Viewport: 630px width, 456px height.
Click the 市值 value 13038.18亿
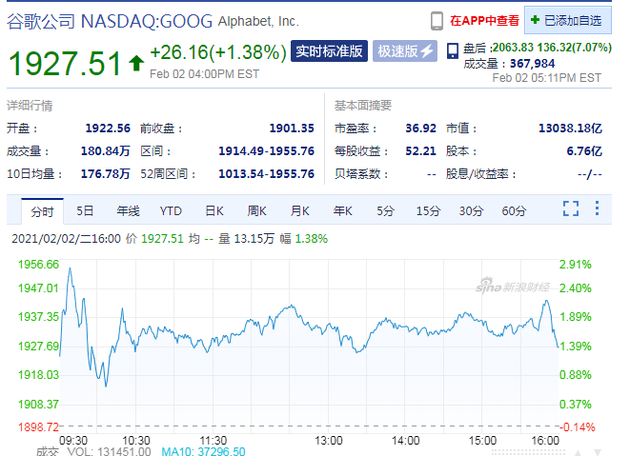(x=571, y=128)
